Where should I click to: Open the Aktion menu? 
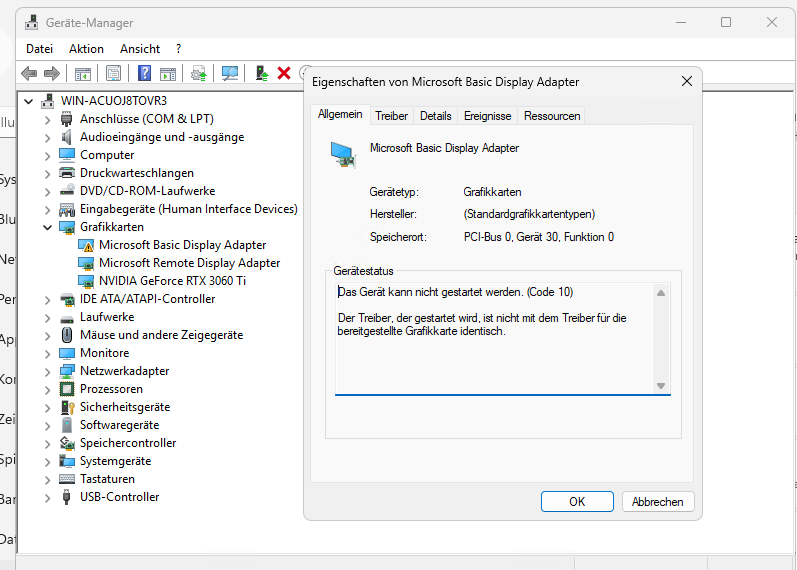tap(86, 49)
